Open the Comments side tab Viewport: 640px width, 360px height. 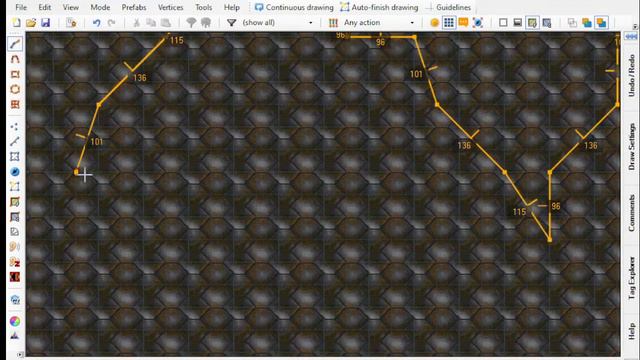(x=631, y=213)
